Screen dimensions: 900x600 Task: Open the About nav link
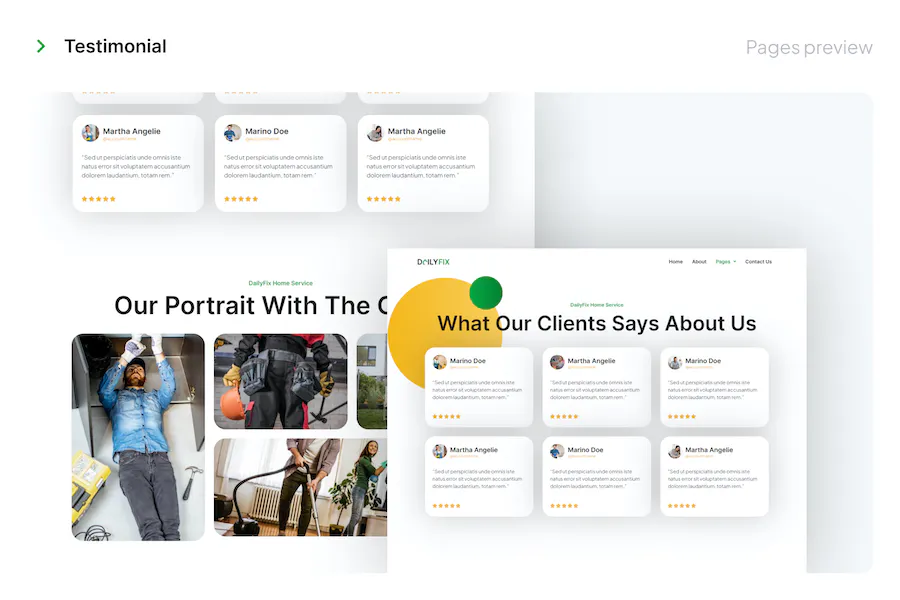click(699, 262)
